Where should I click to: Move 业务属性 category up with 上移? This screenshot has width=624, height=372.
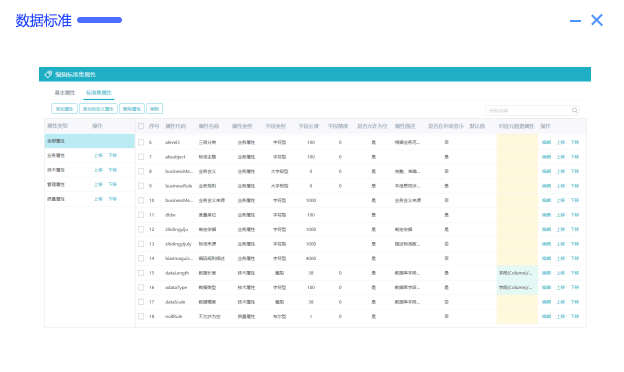(x=98, y=156)
